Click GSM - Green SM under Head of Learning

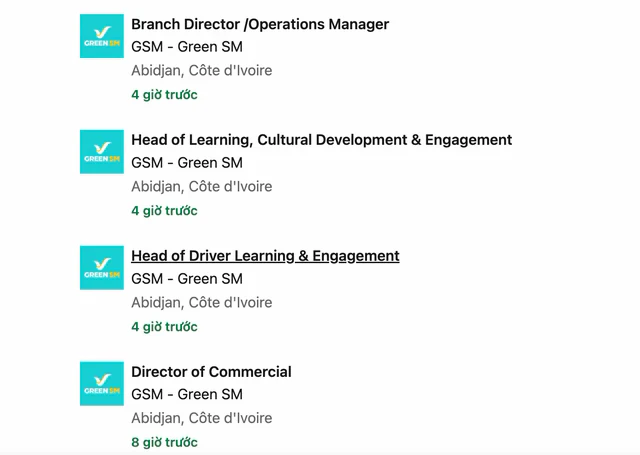187,163
